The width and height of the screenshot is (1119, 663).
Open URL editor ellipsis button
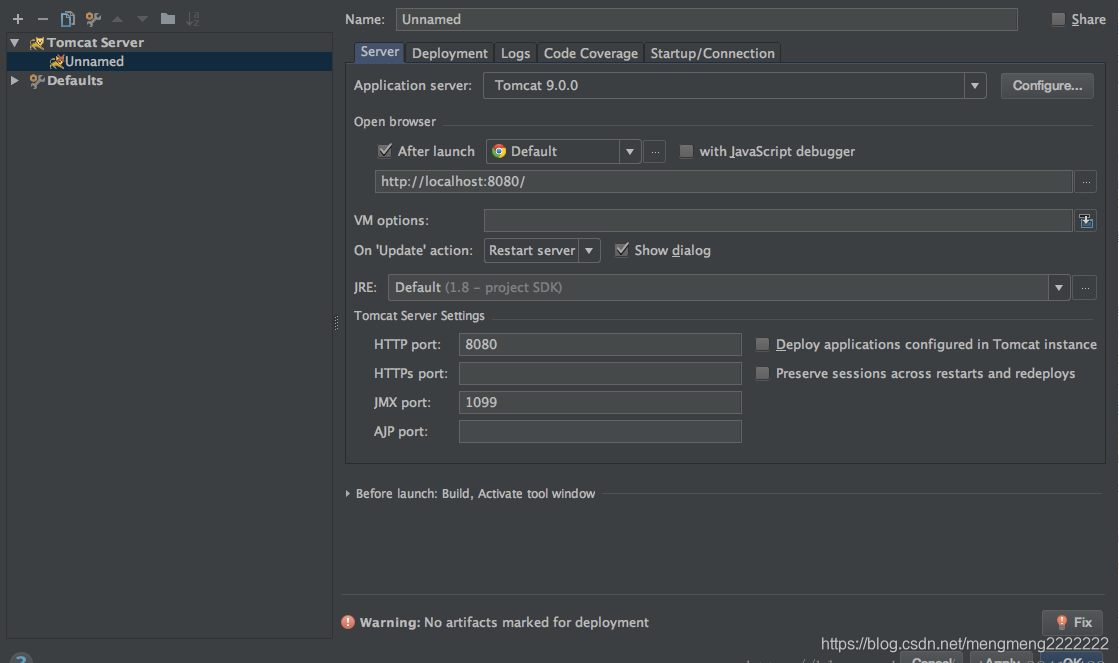coord(1085,181)
